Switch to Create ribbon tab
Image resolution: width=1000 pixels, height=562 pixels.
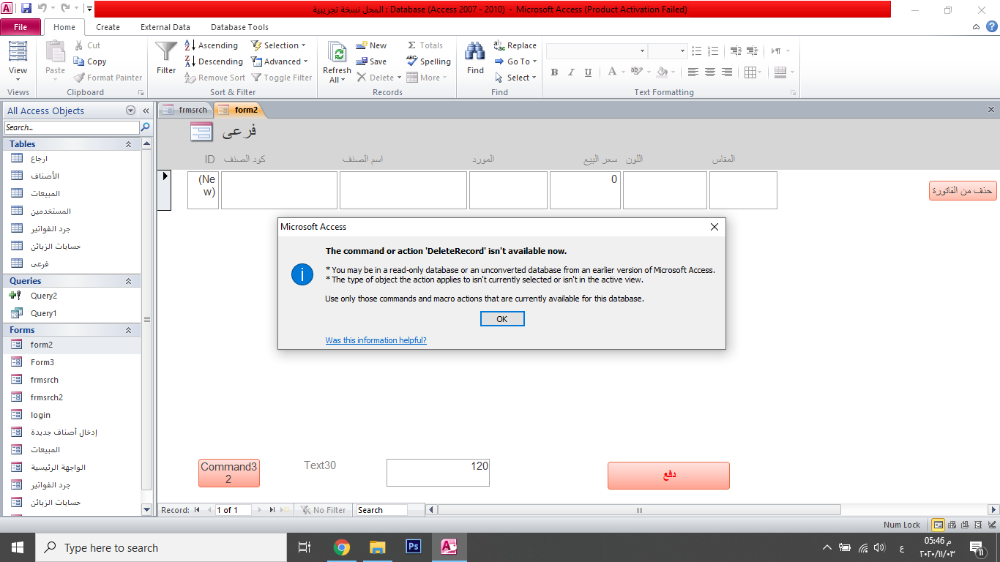pyautogui.click(x=108, y=27)
